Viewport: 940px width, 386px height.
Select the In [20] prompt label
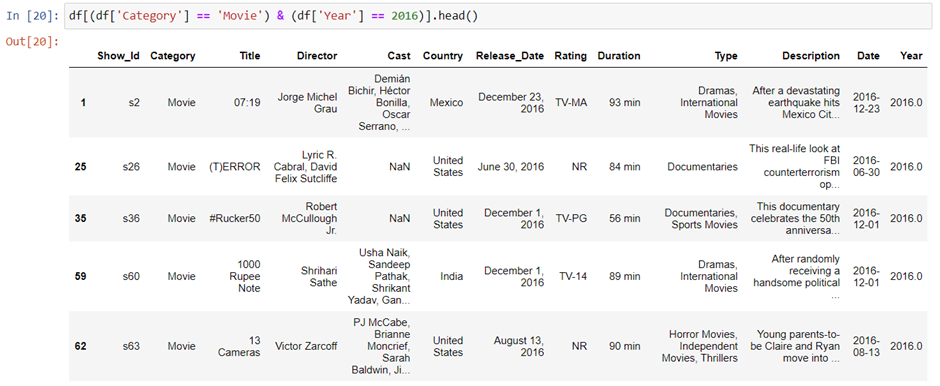32,16
